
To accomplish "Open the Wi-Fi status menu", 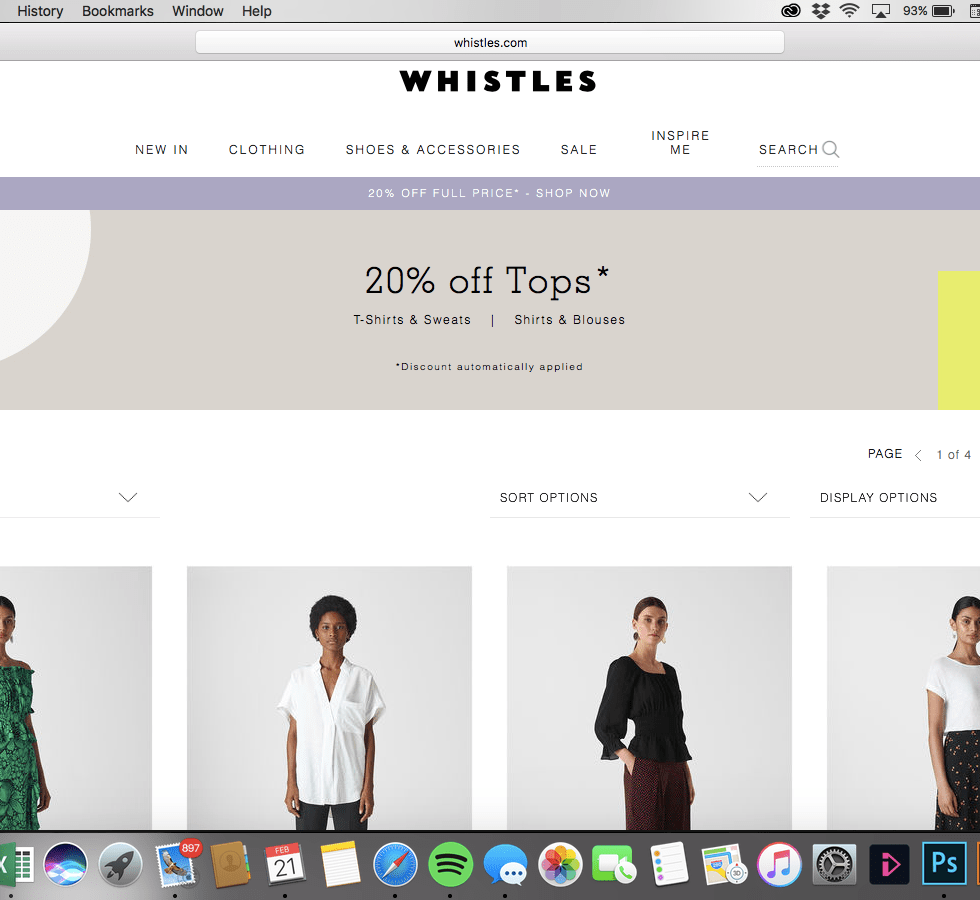I will [849, 11].
